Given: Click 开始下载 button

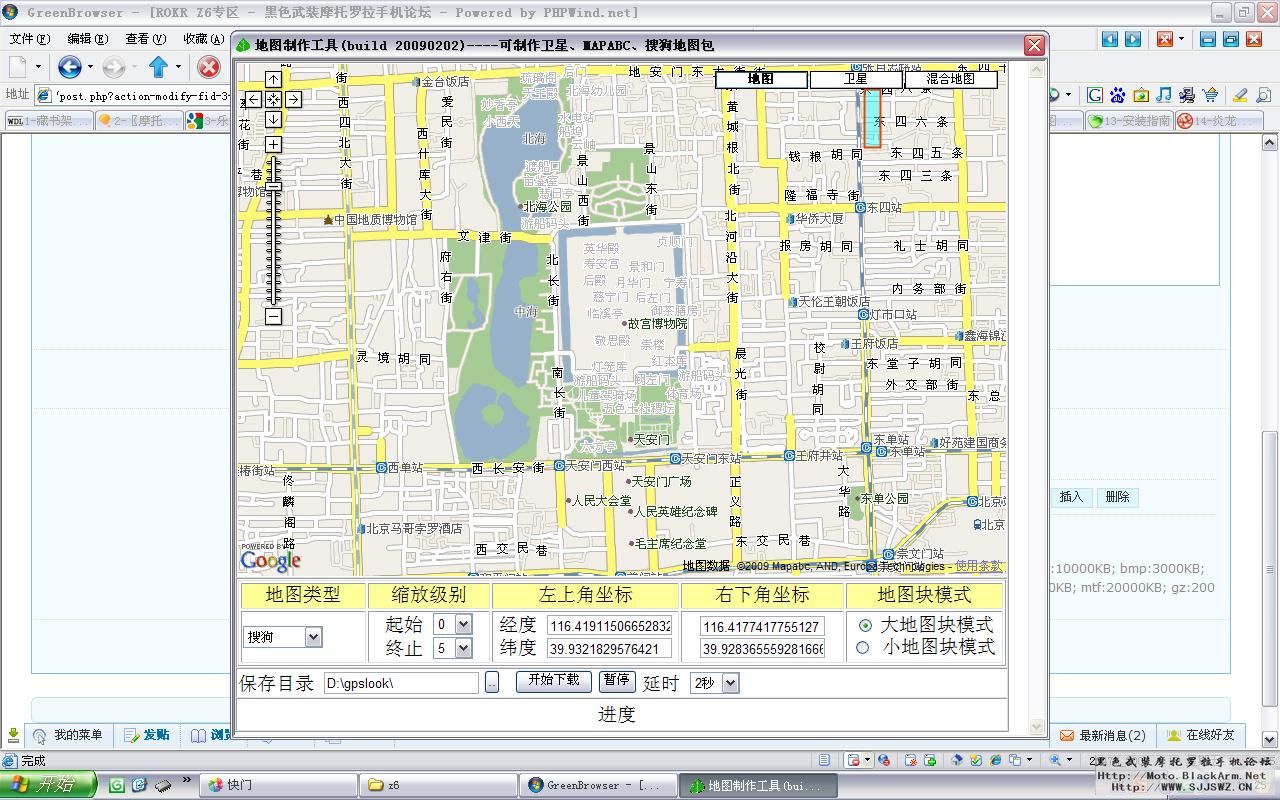Looking at the screenshot, I should pos(553,680).
